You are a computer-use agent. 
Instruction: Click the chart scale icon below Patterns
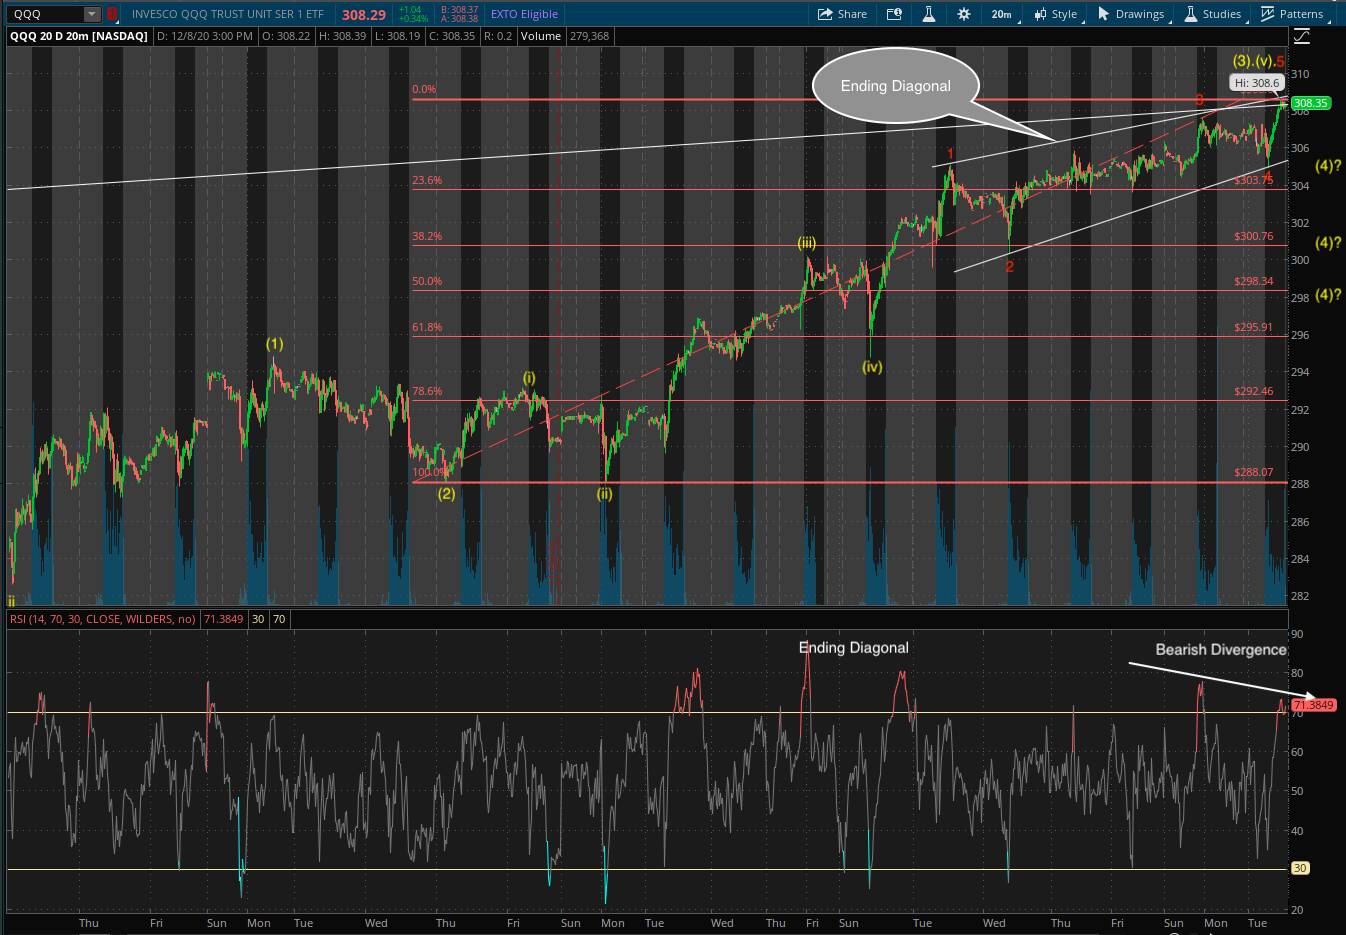(x=1301, y=37)
